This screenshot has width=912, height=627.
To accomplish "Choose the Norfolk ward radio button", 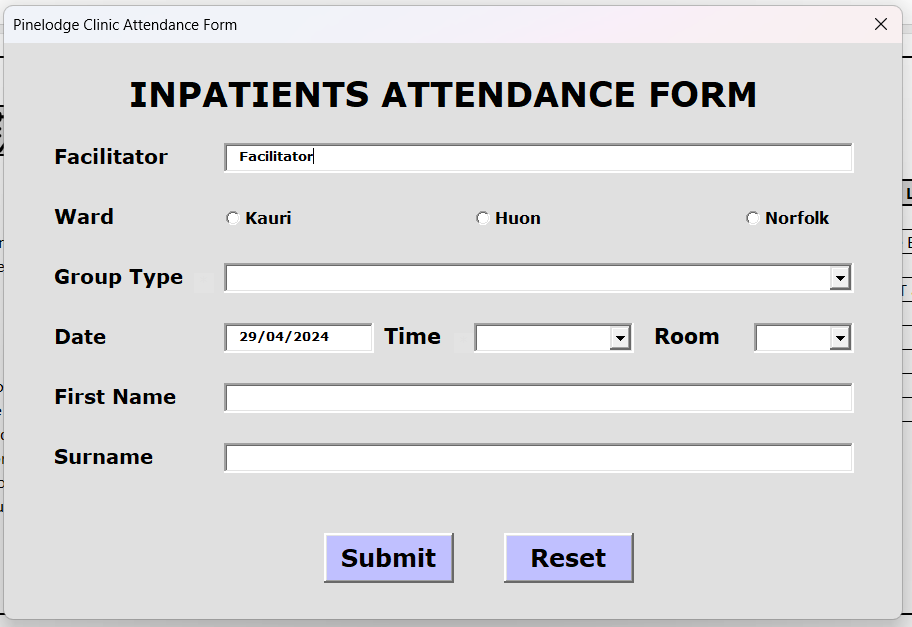I will pos(752,218).
